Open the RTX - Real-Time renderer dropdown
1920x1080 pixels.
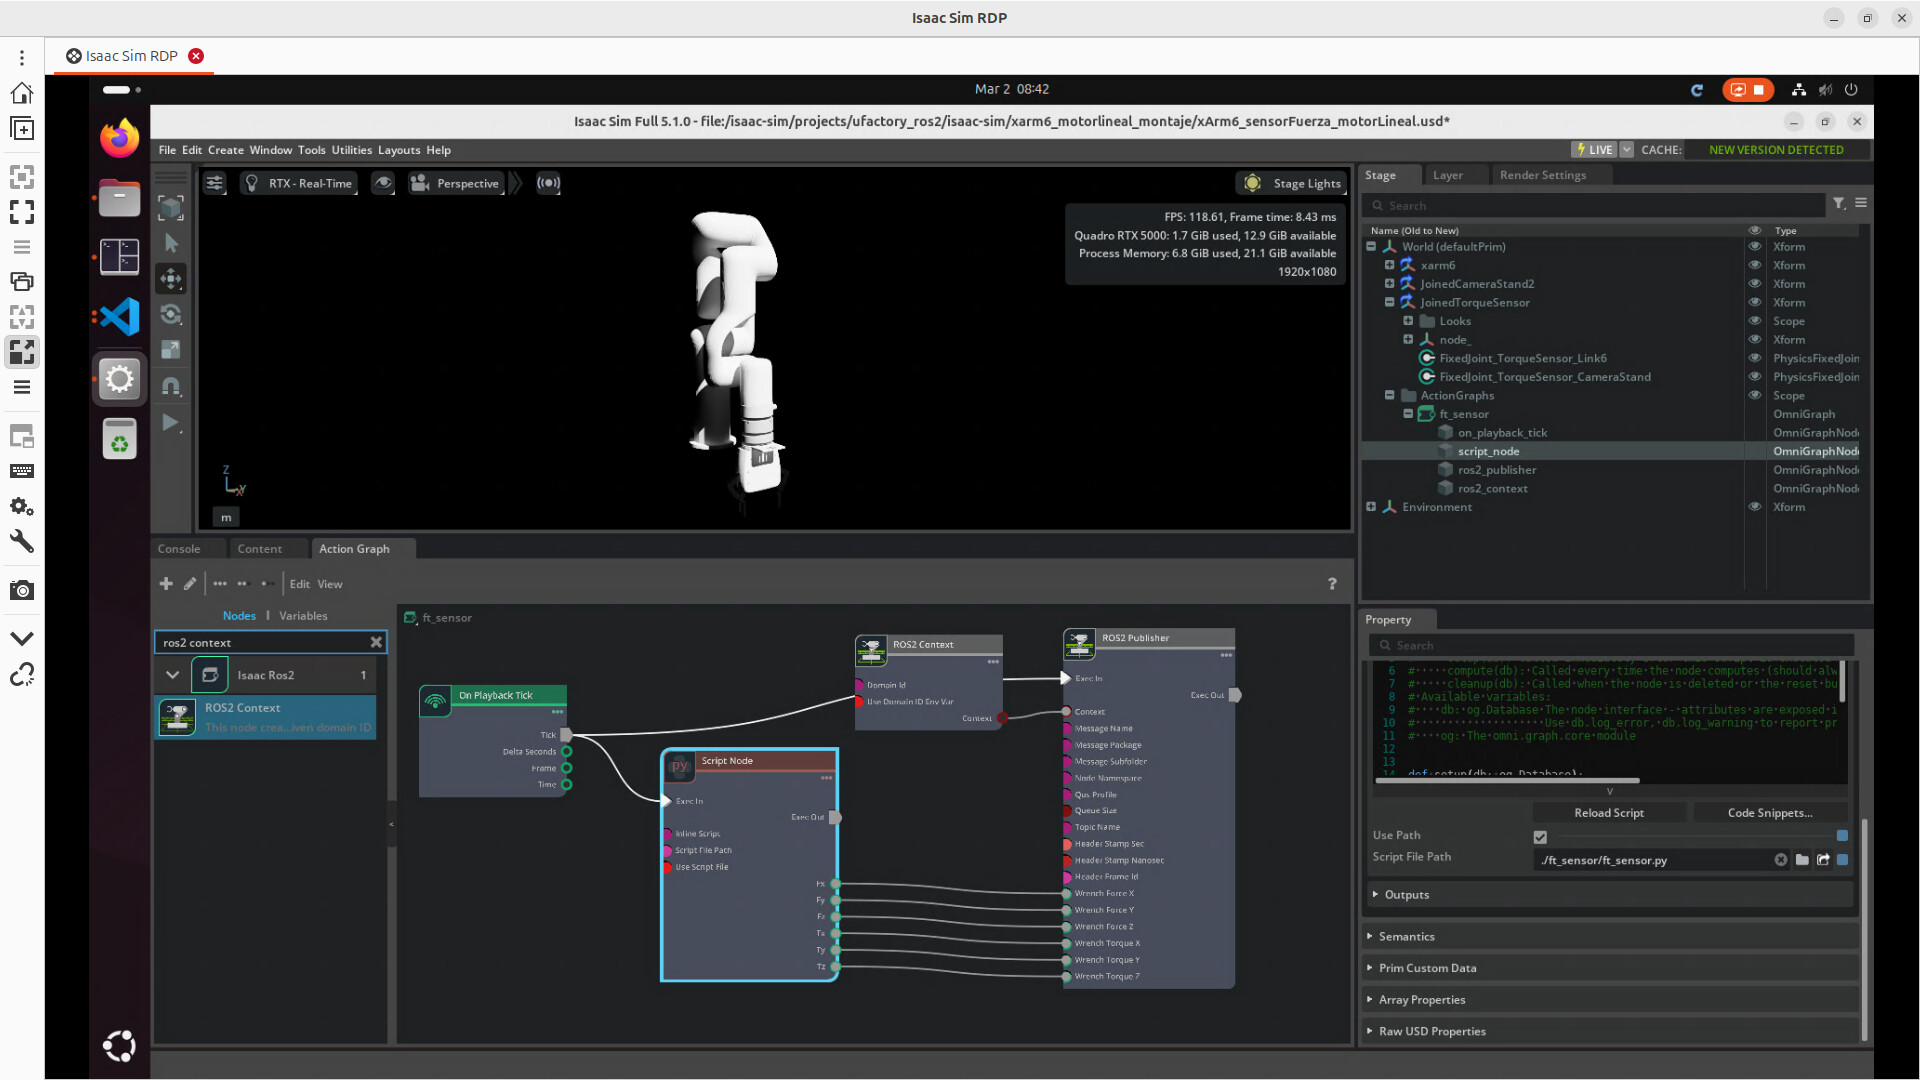click(x=299, y=183)
